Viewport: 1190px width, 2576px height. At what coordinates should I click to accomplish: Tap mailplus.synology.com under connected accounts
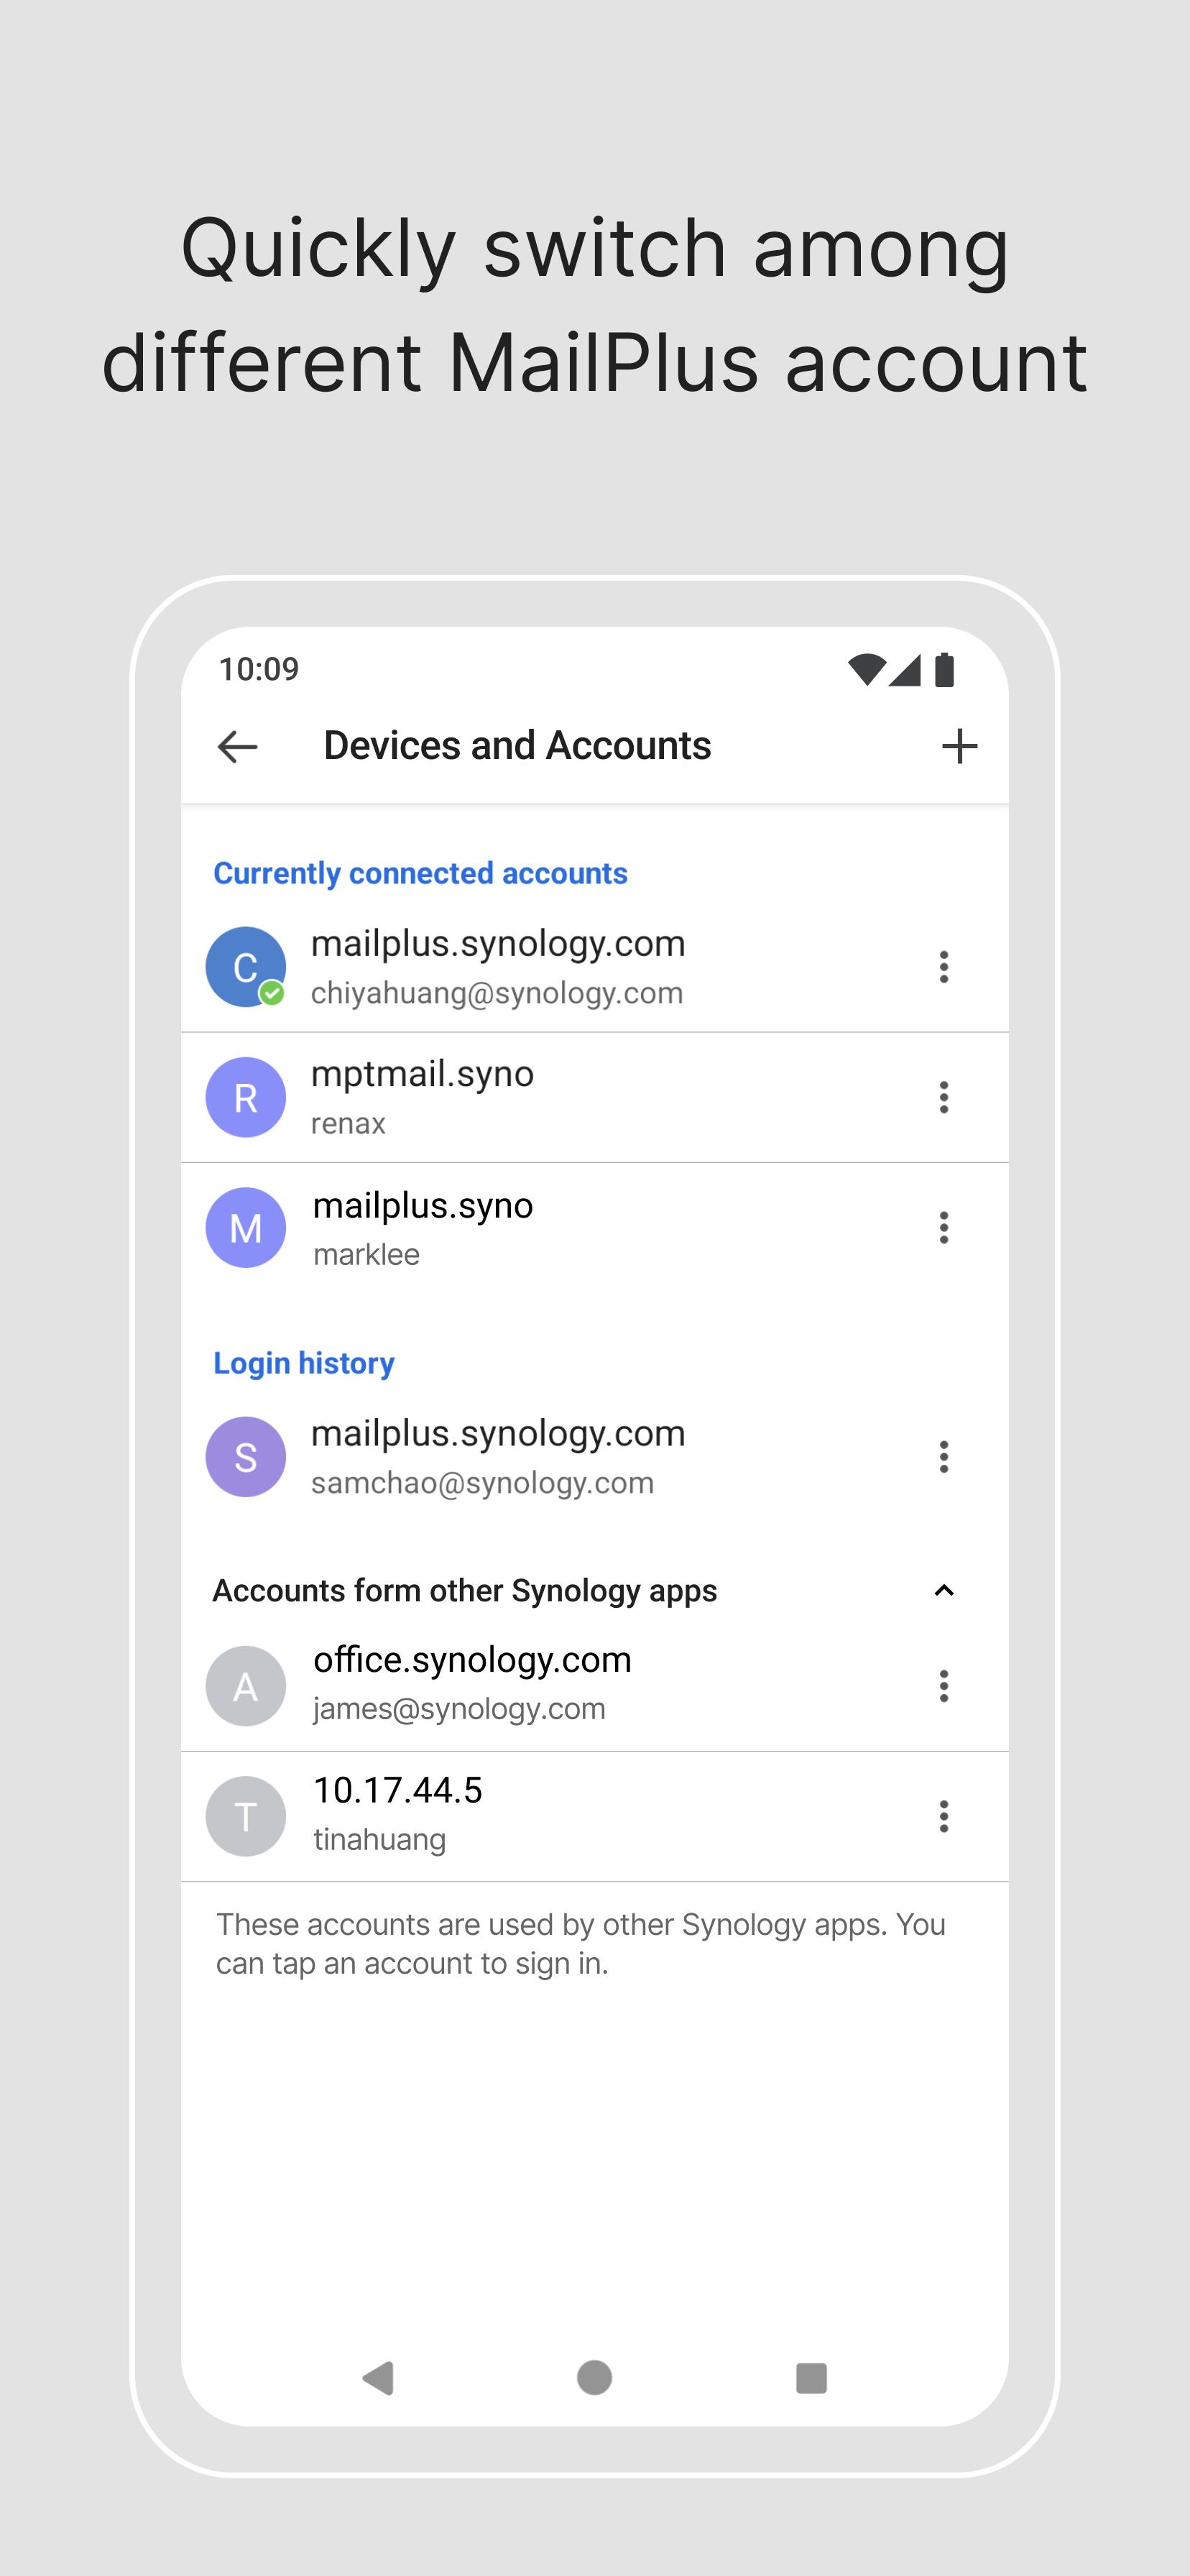tap(498, 944)
